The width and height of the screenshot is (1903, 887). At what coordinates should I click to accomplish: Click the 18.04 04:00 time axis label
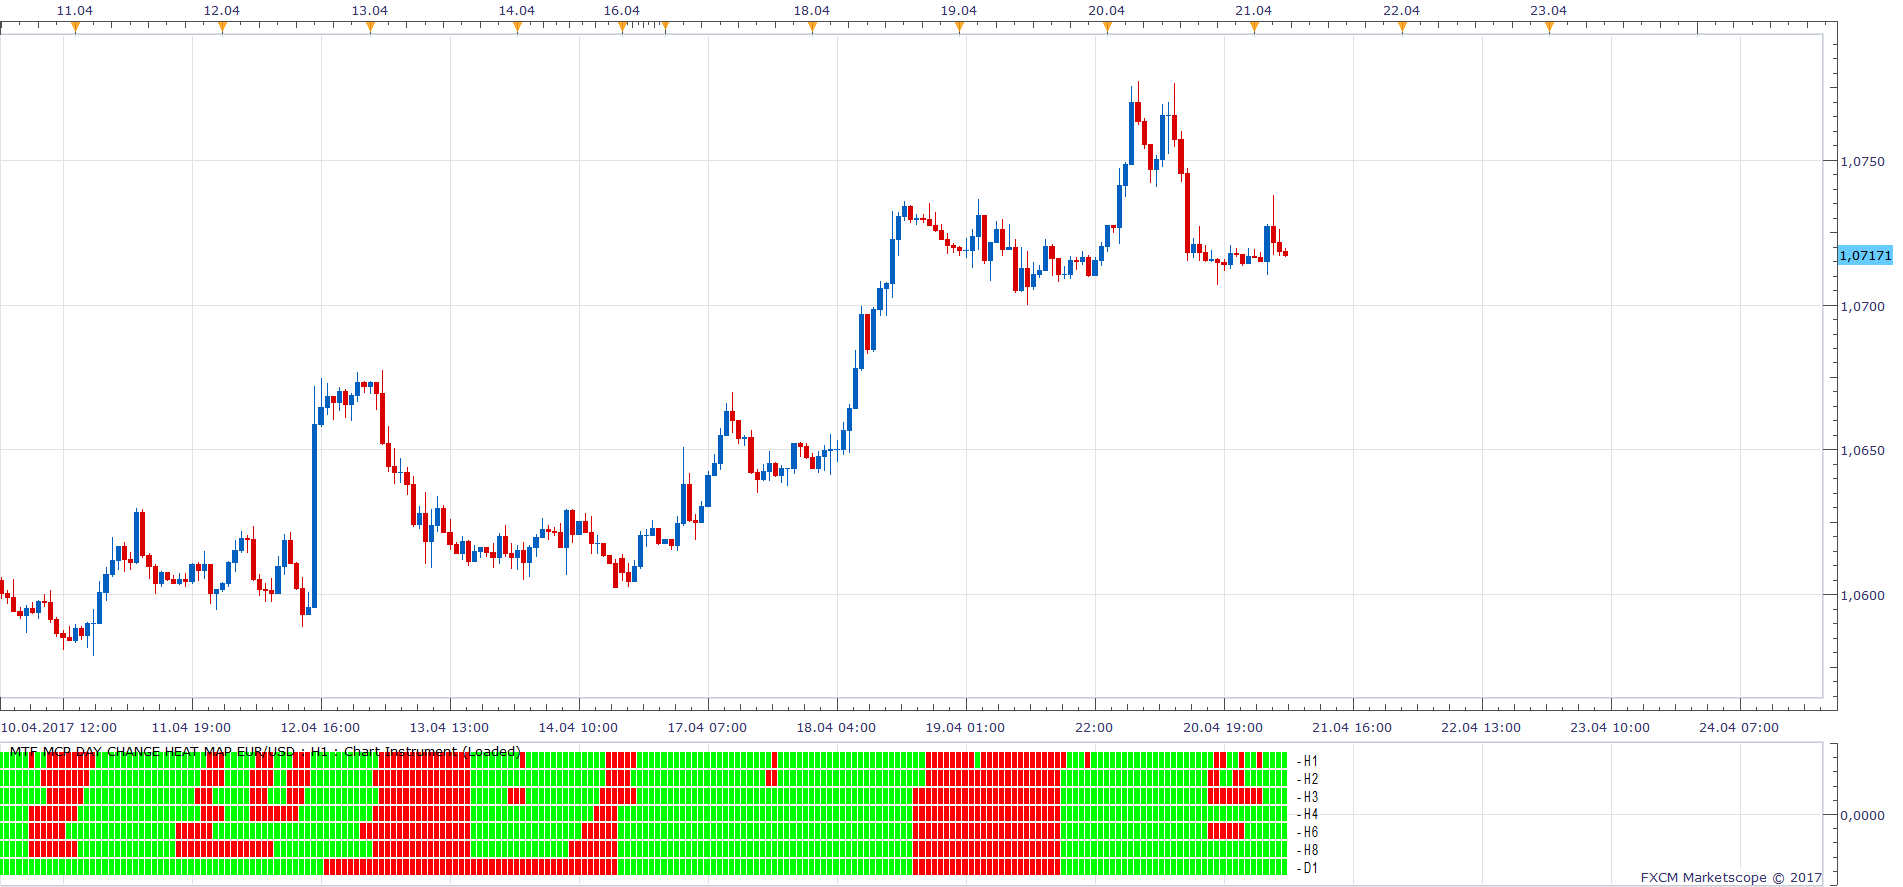836,728
